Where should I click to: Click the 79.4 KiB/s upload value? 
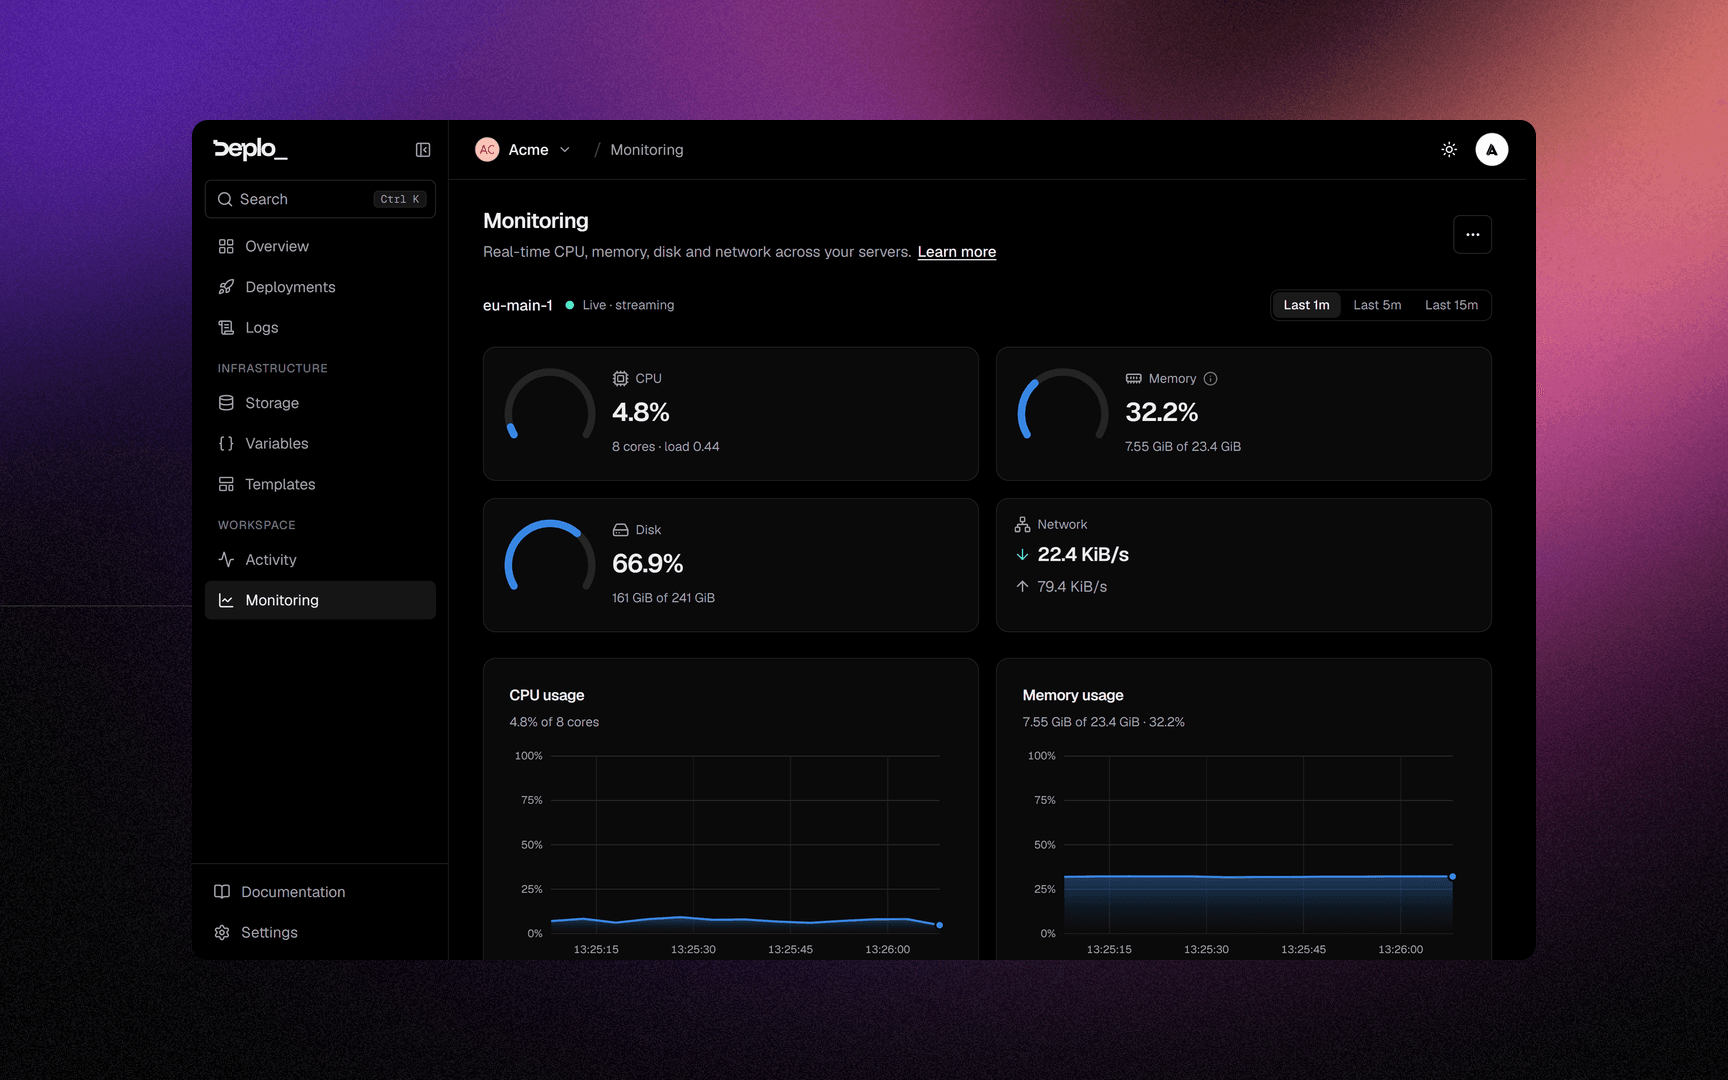pyautogui.click(x=1072, y=587)
